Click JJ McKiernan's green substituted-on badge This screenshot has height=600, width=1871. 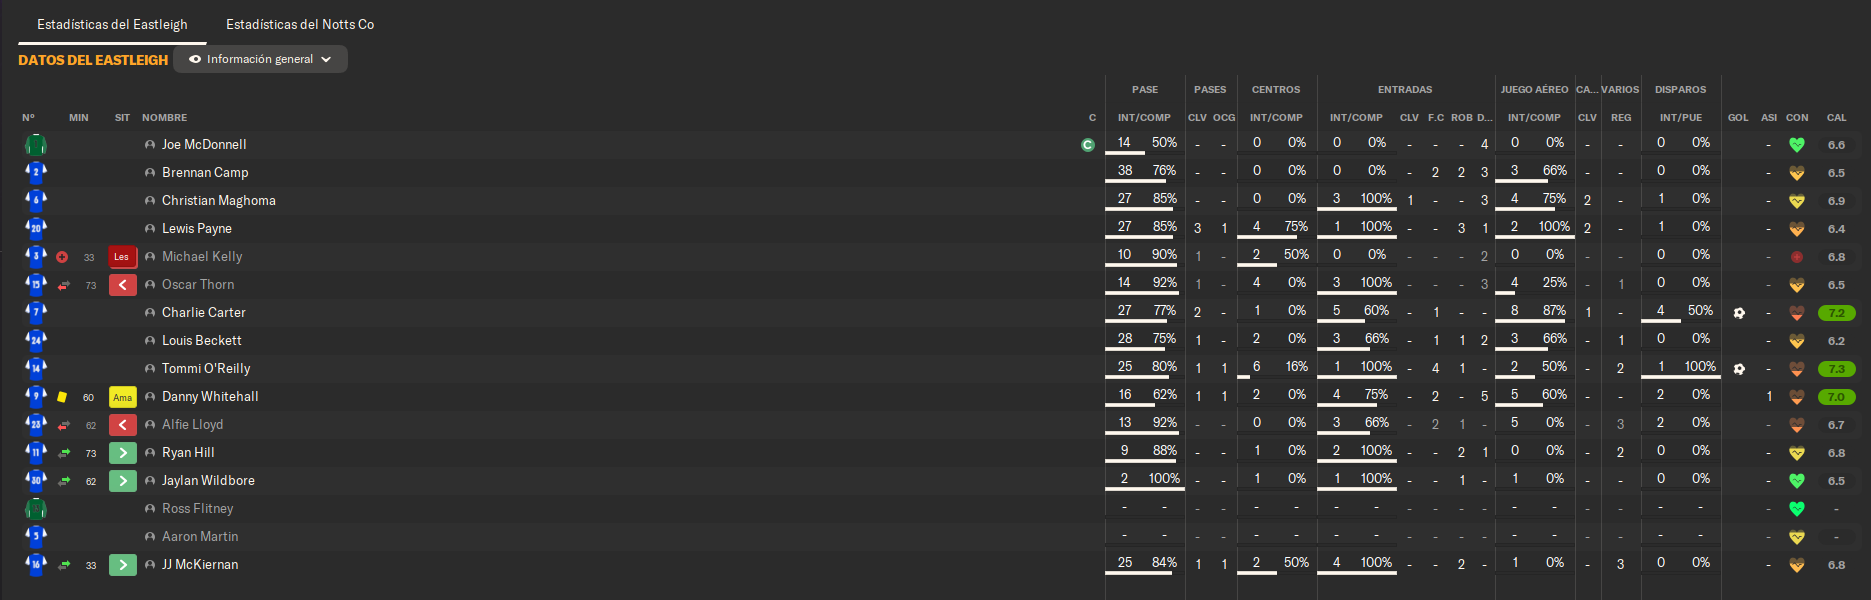[x=122, y=565]
